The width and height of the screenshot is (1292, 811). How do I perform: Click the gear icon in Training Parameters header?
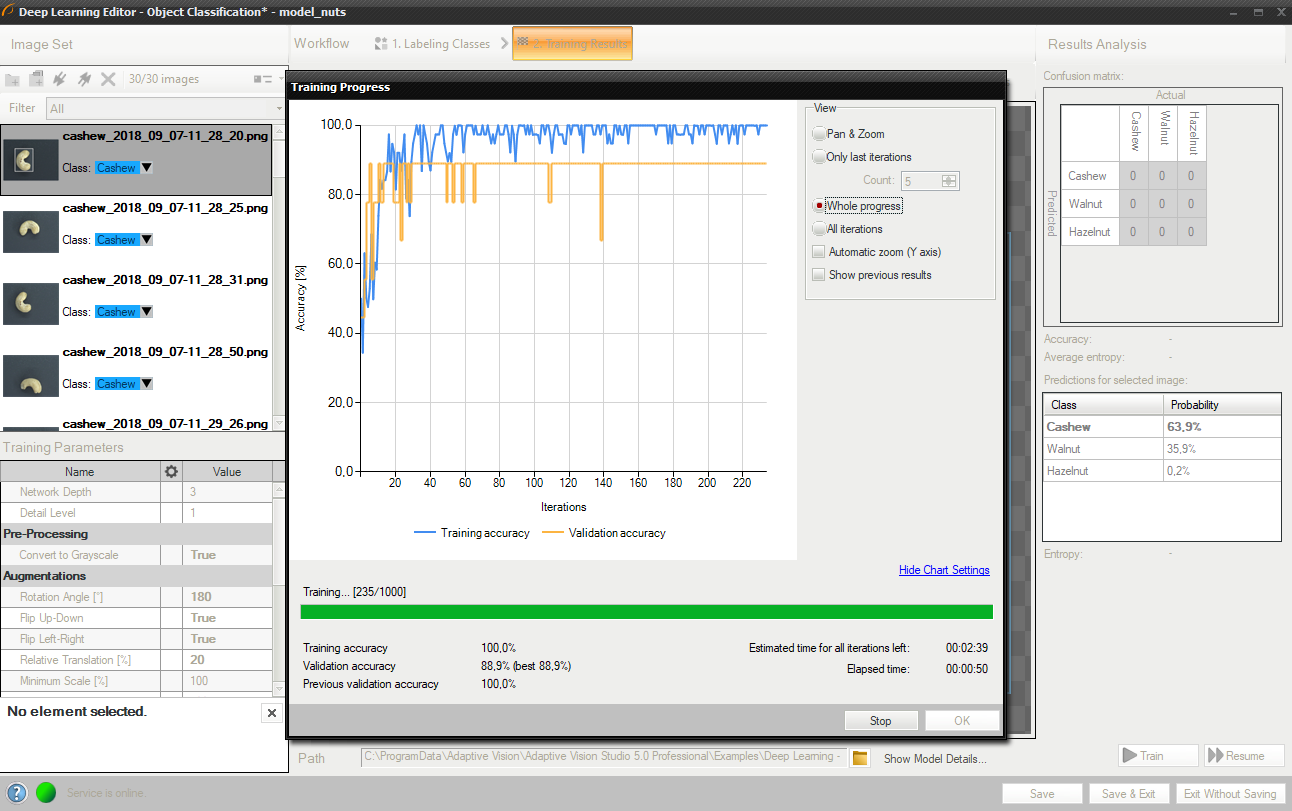pyautogui.click(x=171, y=471)
